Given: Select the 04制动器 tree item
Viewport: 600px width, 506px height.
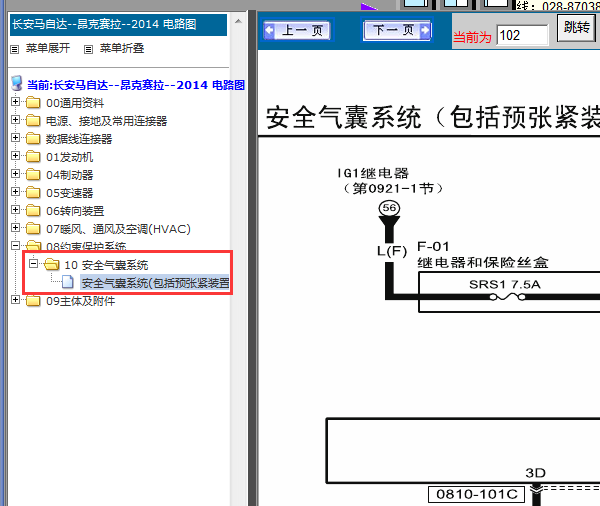Looking at the screenshot, I should [70, 175].
